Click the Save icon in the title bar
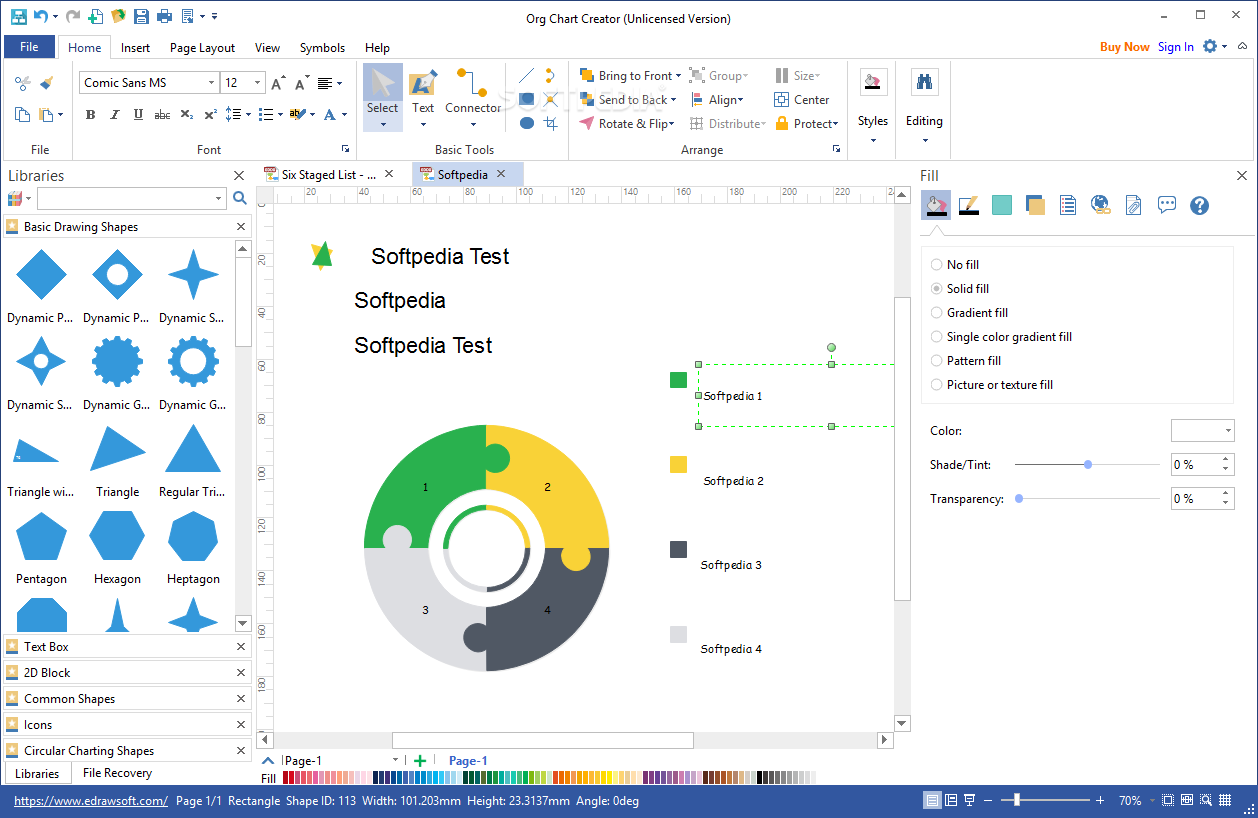Image resolution: width=1258 pixels, height=818 pixels. (141, 16)
